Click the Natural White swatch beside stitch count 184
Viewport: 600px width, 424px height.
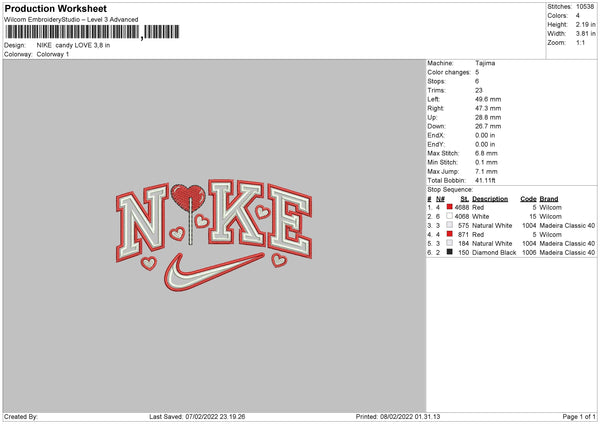click(x=449, y=243)
